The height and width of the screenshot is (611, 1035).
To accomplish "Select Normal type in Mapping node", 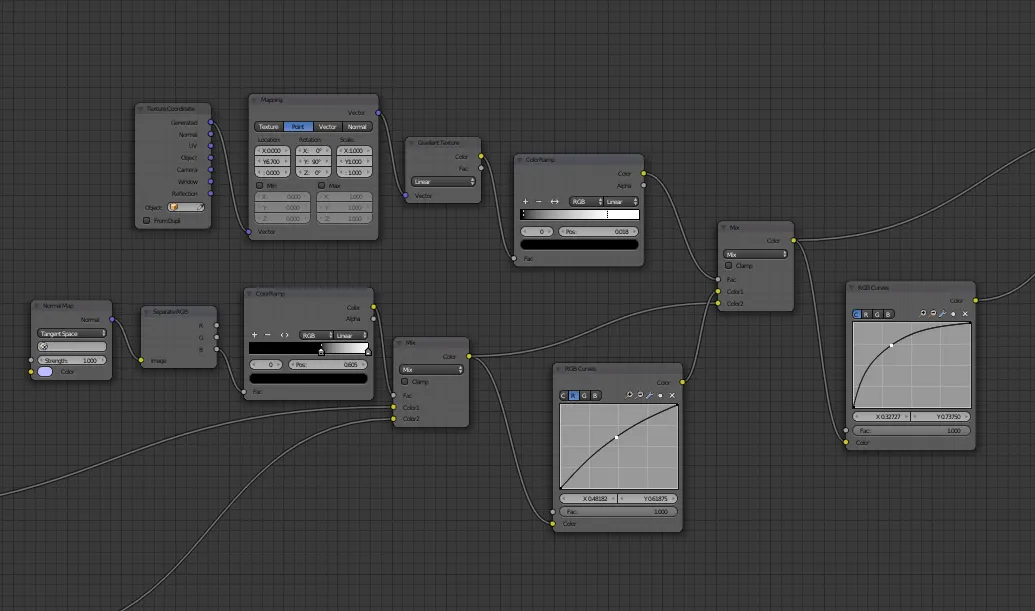I will point(357,127).
